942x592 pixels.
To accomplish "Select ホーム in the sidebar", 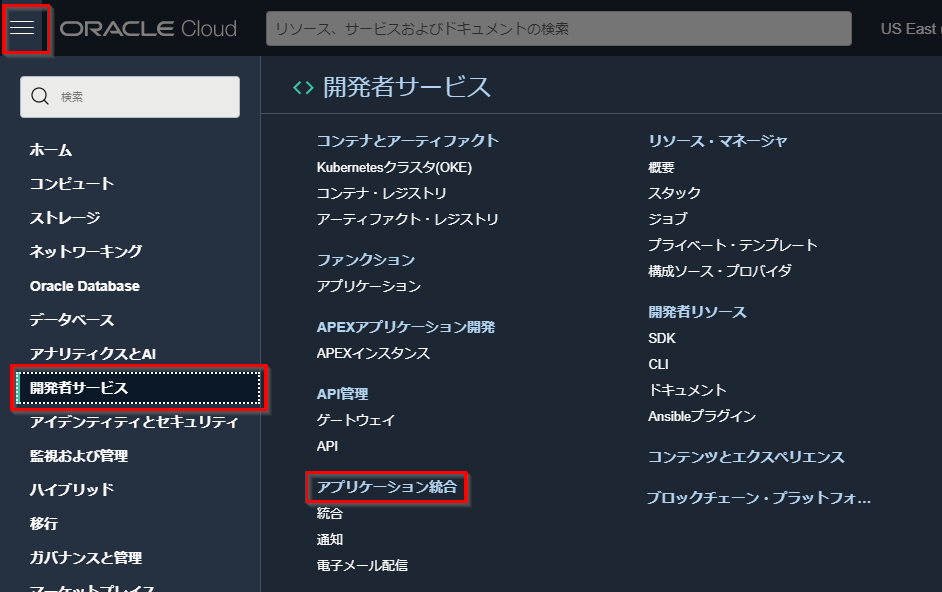I will [51, 150].
